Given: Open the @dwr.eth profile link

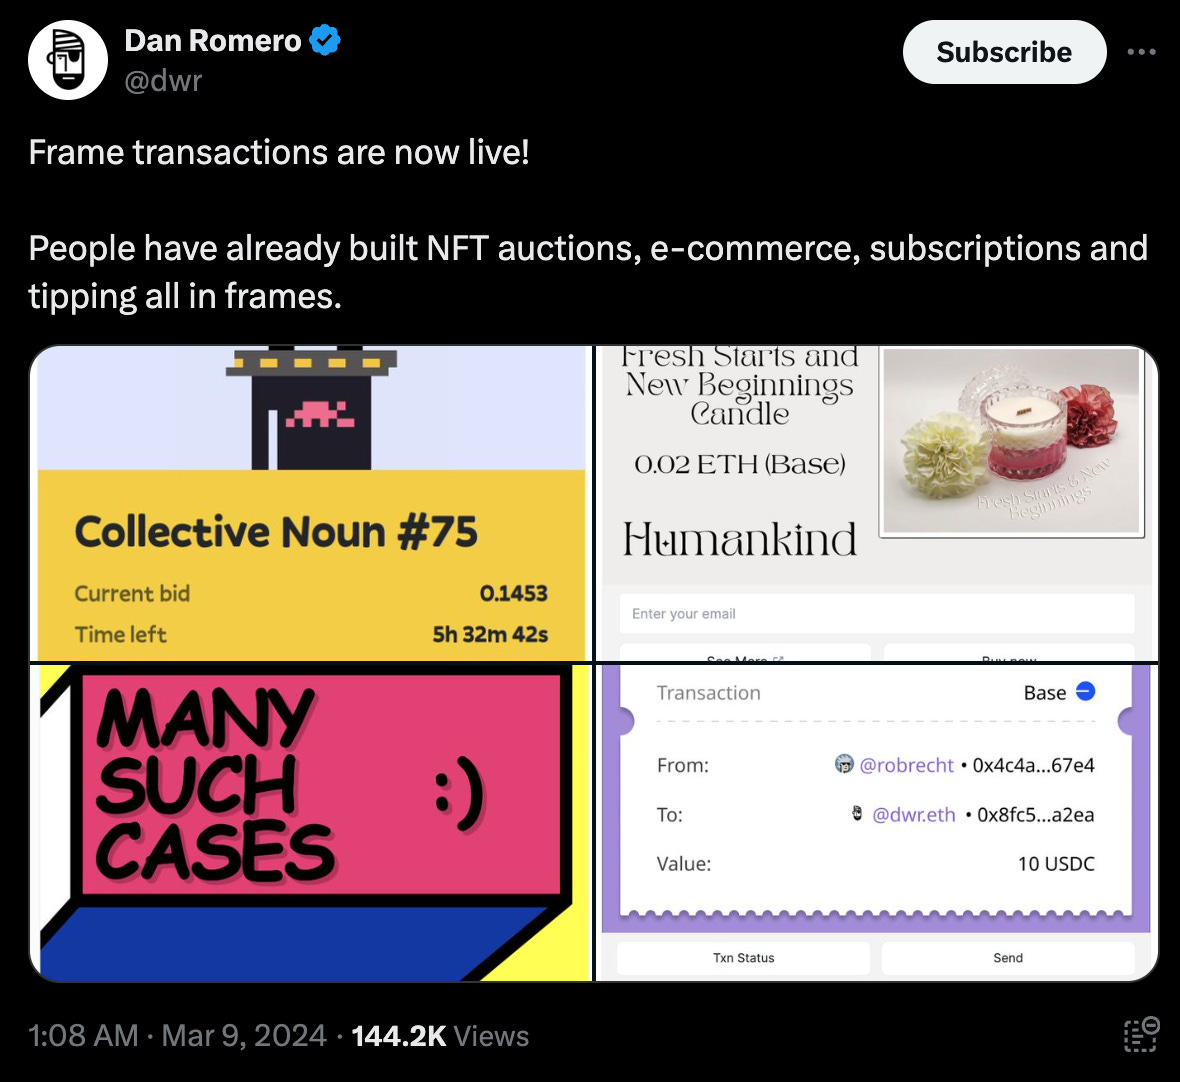Looking at the screenshot, I should (912, 814).
